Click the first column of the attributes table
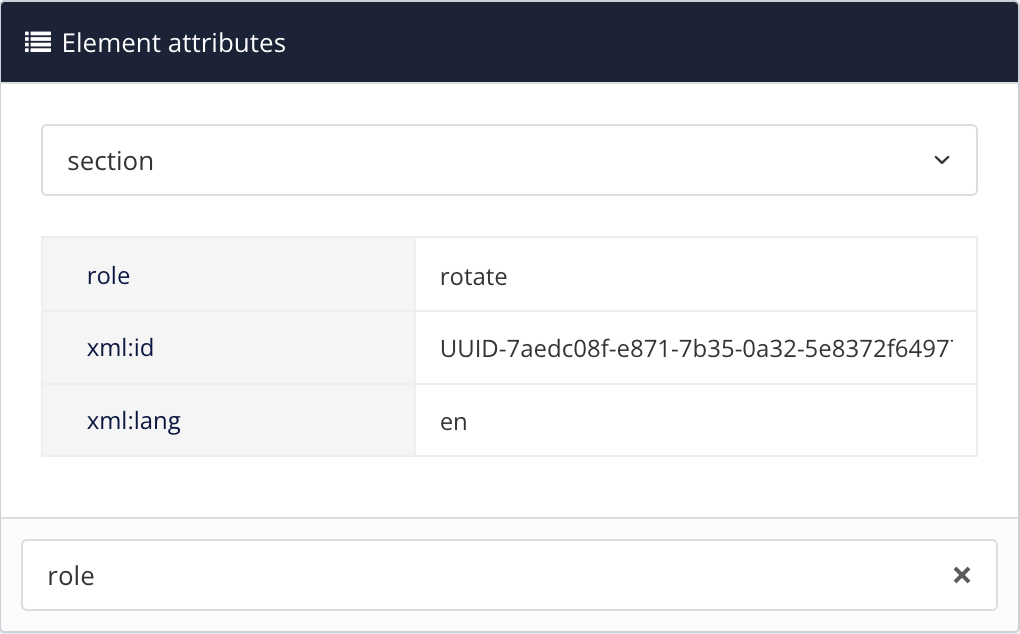 227,347
